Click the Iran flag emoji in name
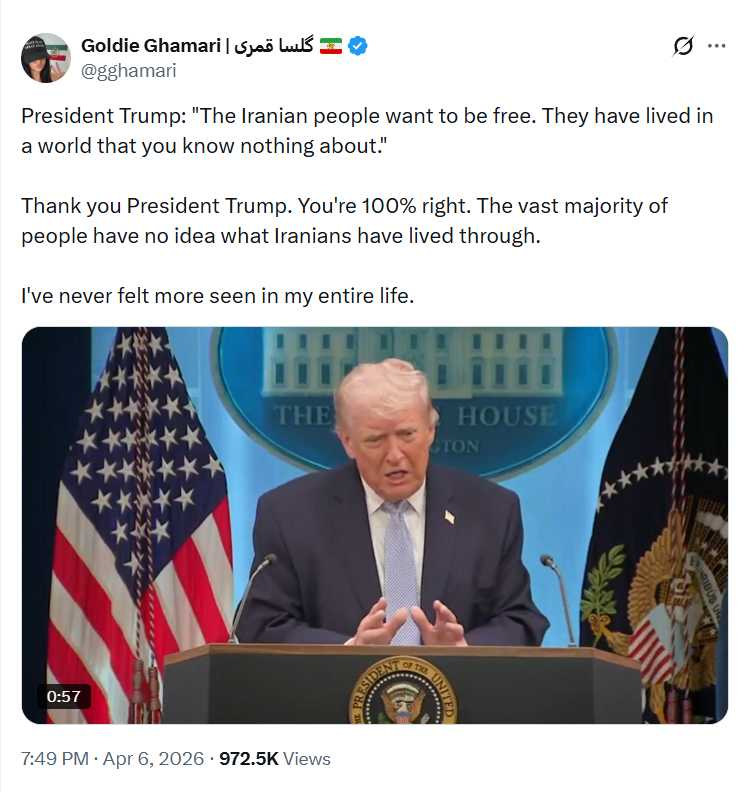This screenshot has height=792, width=747. [x=330, y=46]
